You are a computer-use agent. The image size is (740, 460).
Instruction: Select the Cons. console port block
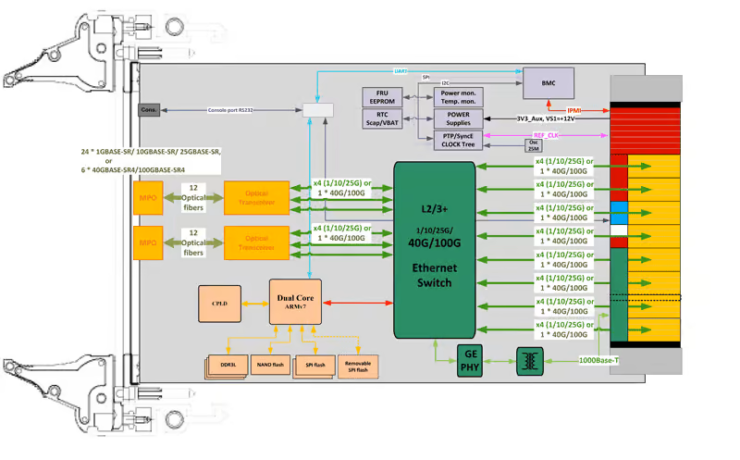coord(149,110)
